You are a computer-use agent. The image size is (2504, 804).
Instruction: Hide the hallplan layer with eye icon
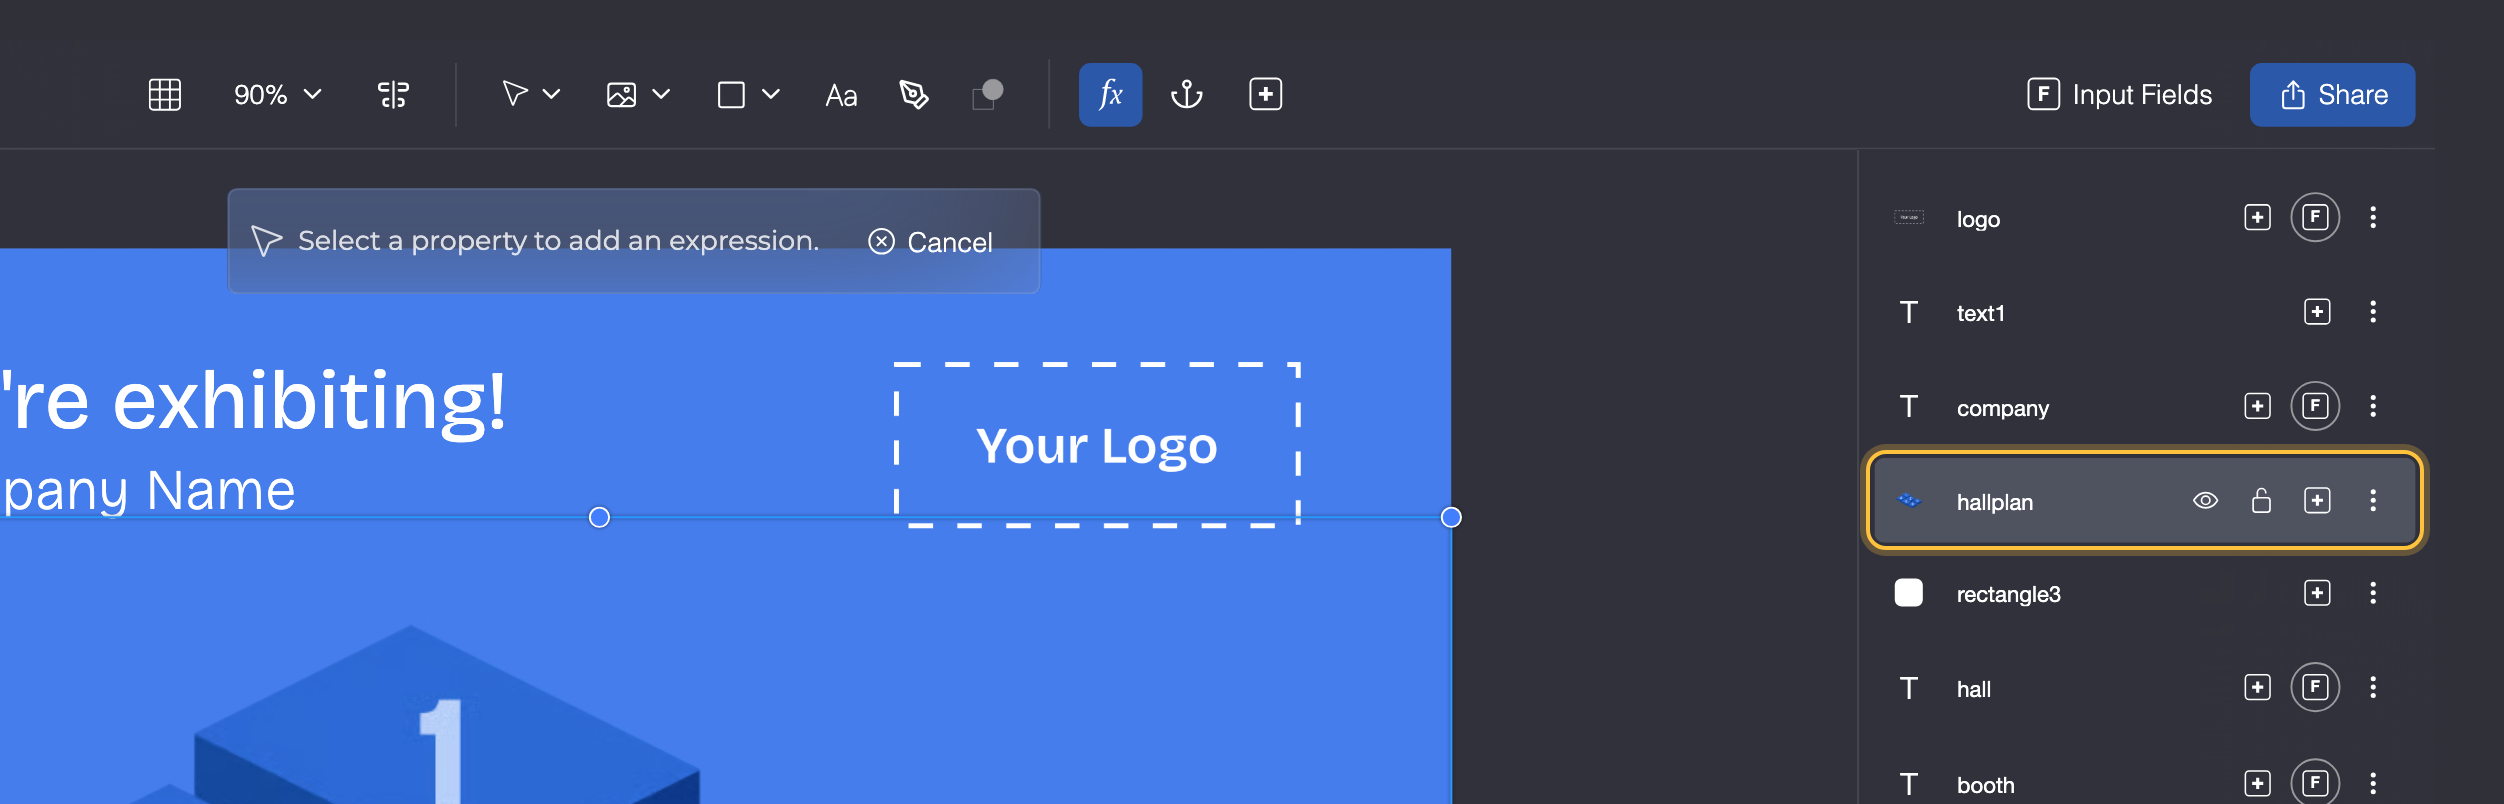2205,500
